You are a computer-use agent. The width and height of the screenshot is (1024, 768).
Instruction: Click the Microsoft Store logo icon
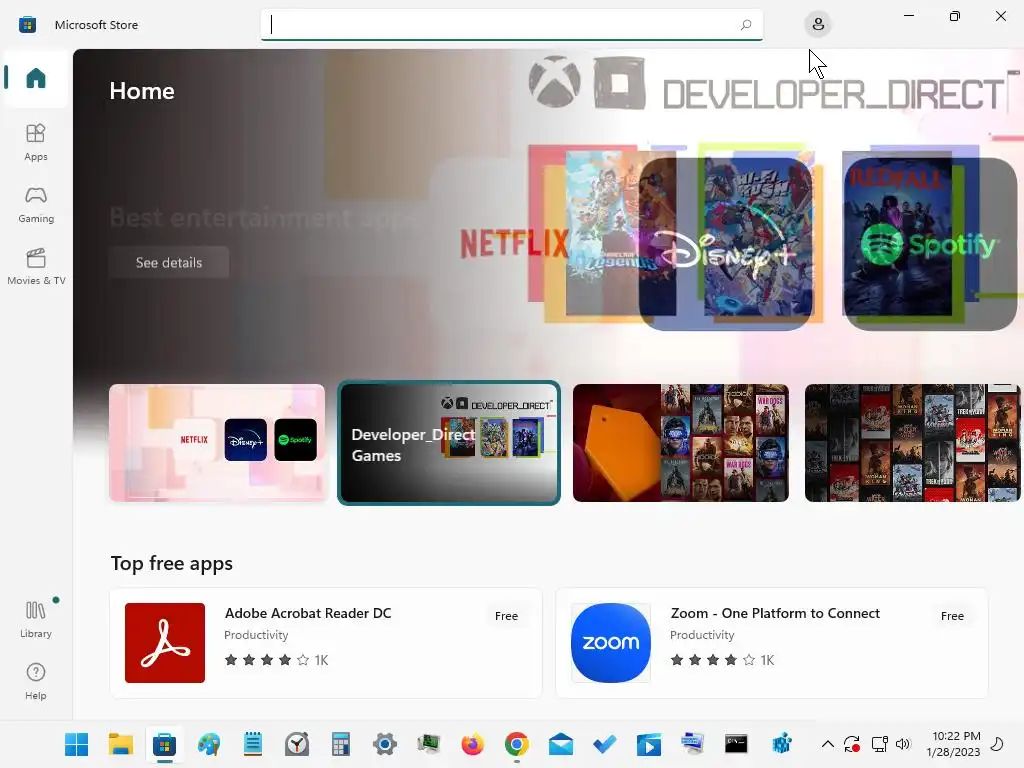click(x=27, y=25)
